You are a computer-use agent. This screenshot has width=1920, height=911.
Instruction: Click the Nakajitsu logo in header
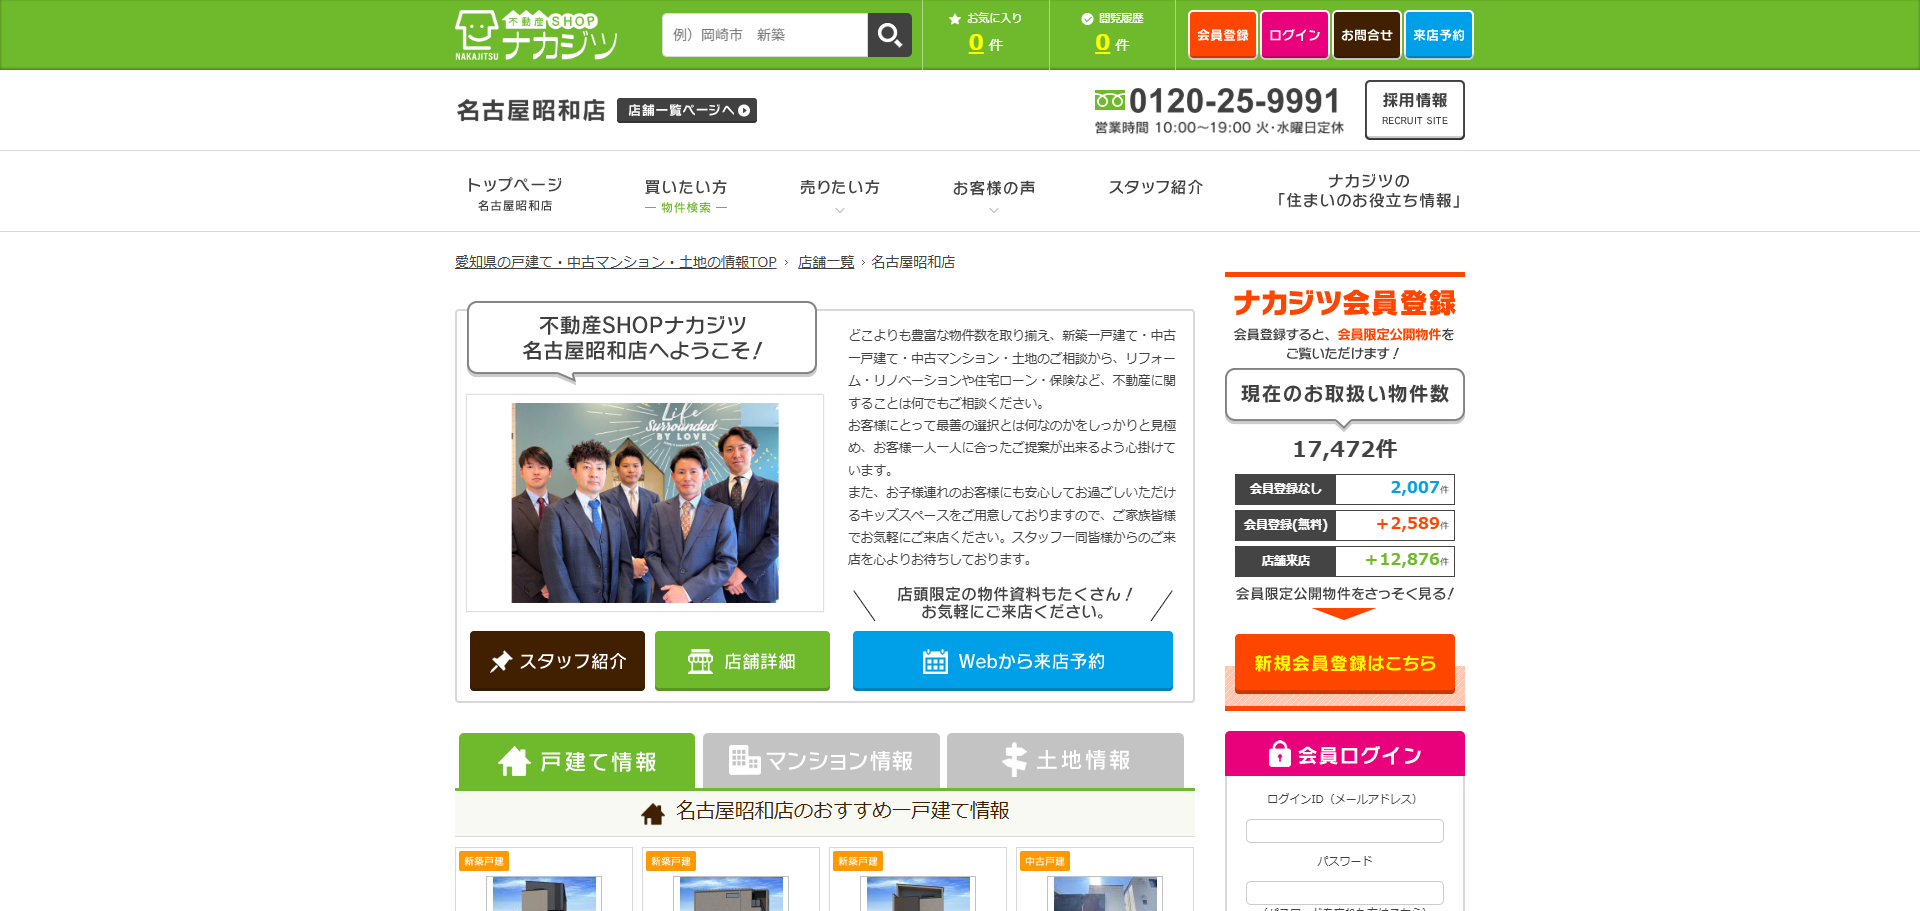[536, 36]
